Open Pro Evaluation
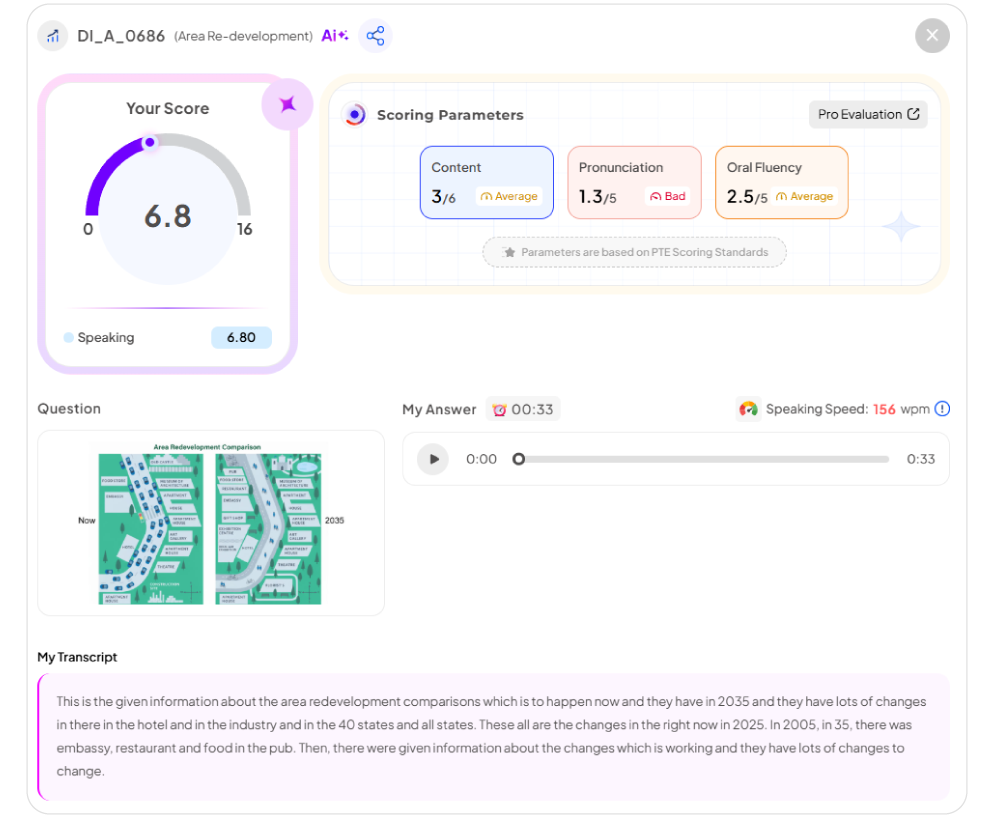The width and height of the screenshot is (994, 817). point(868,114)
